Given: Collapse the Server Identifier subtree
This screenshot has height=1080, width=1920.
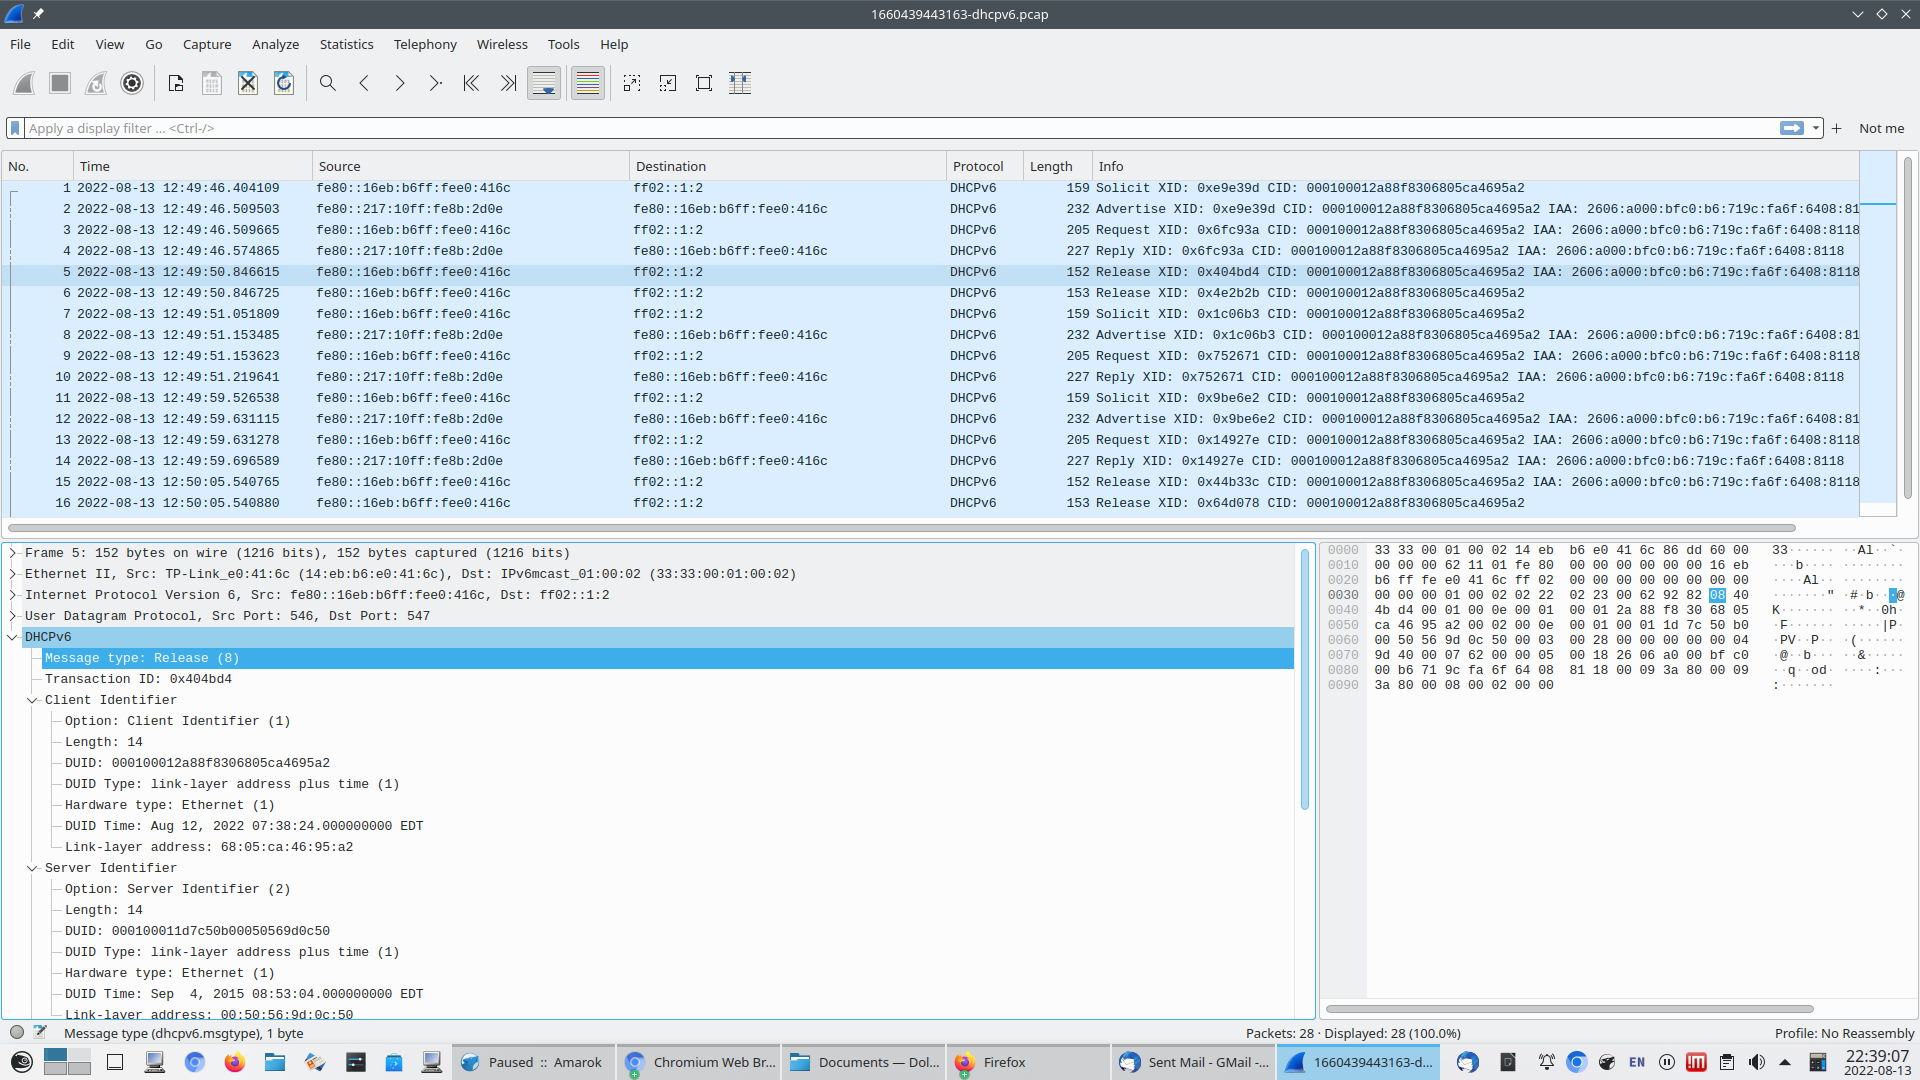Looking at the screenshot, I should [x=32, y=868].
